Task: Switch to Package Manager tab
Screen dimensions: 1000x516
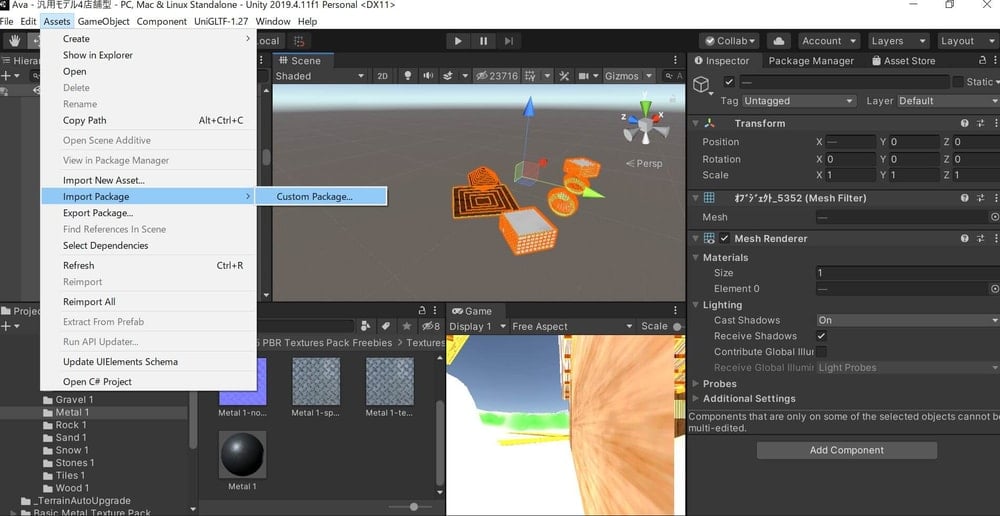Action: coord(811,61)
